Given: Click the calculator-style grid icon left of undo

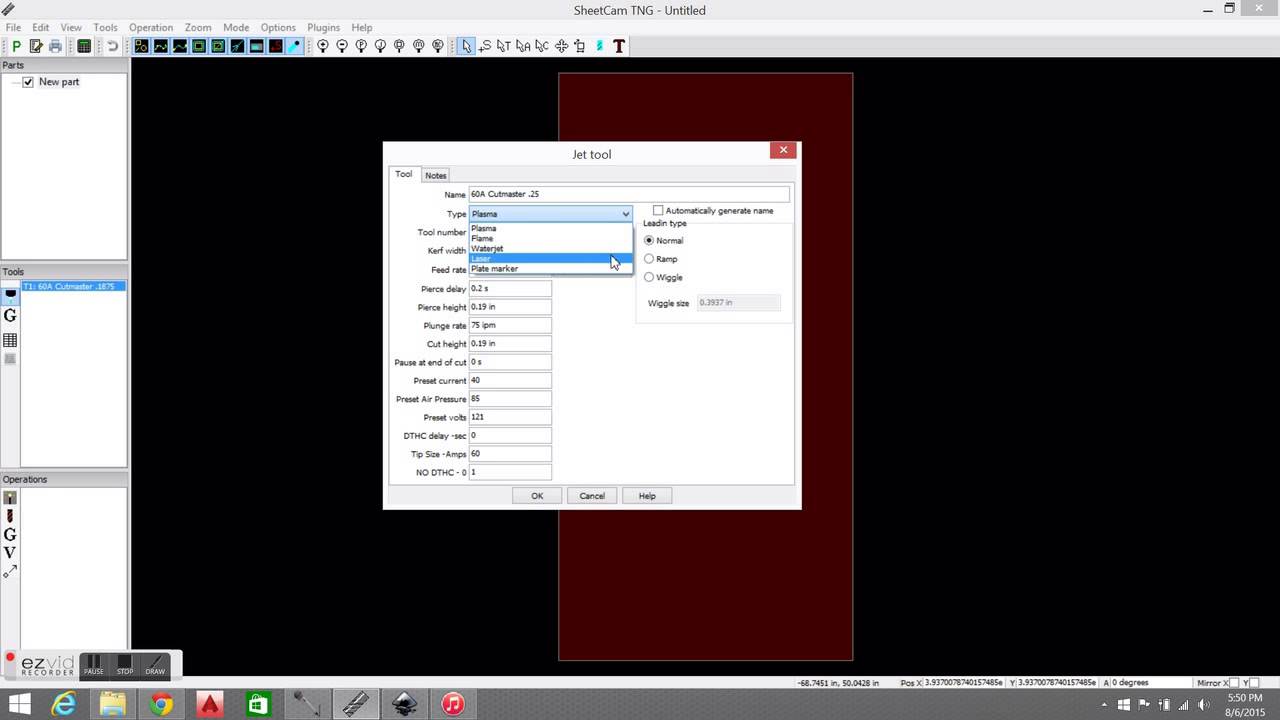Looking at the screenshot, I should 84,46.
